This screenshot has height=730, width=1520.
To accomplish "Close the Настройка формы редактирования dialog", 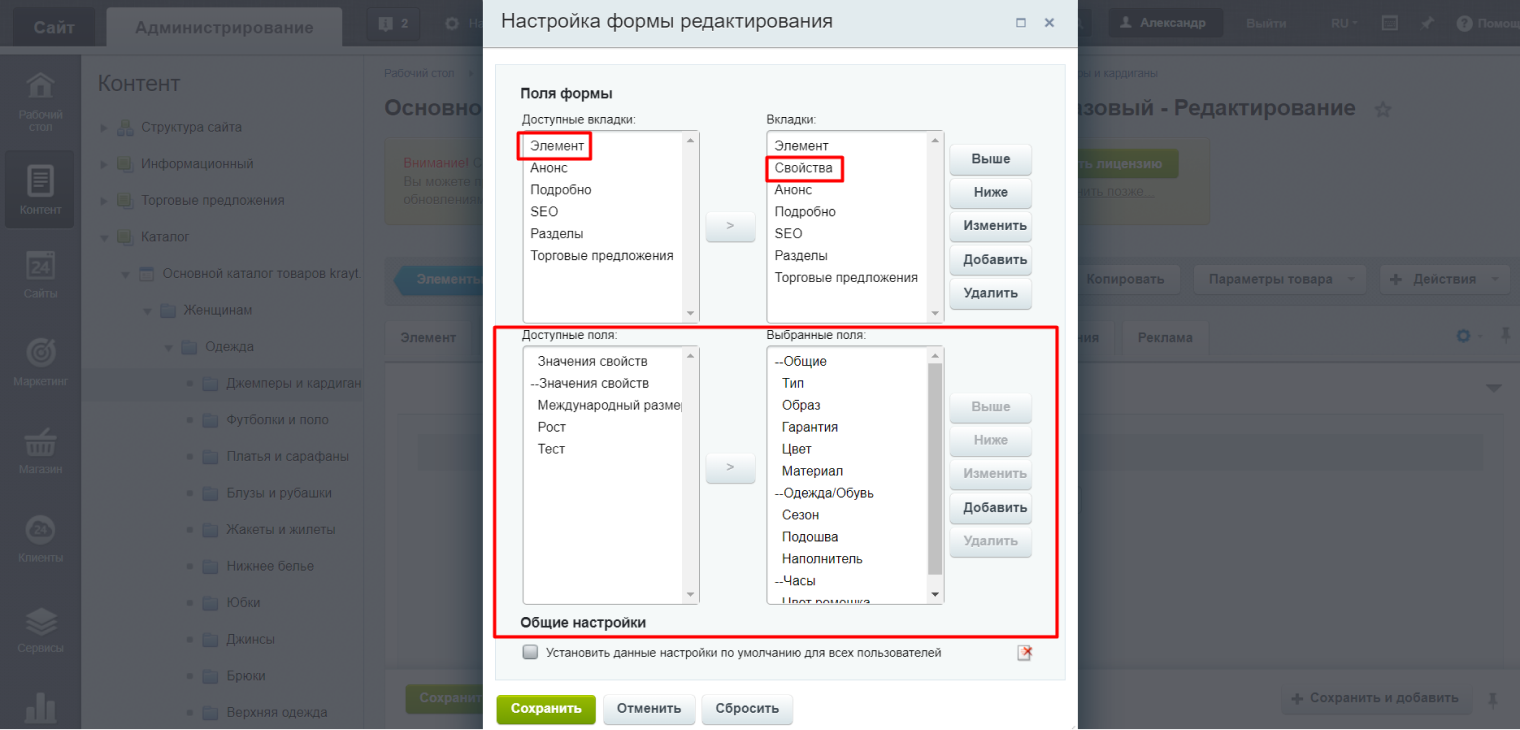I will [1049, 22].
